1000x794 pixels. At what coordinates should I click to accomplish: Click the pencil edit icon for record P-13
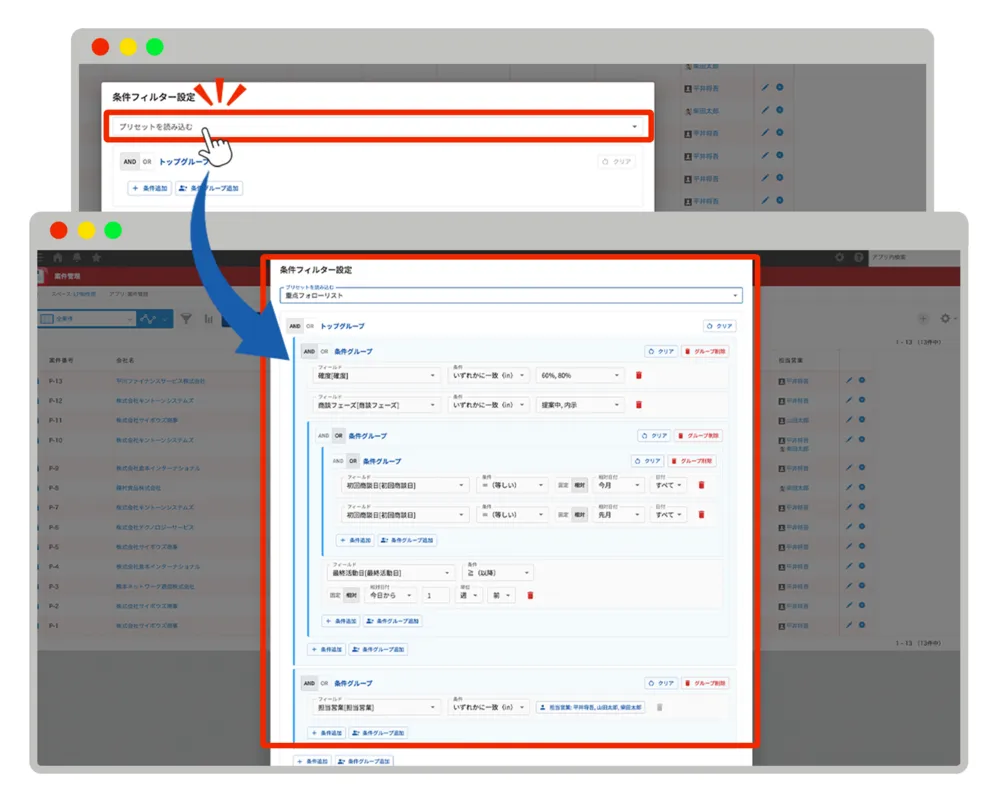[848, 381]
